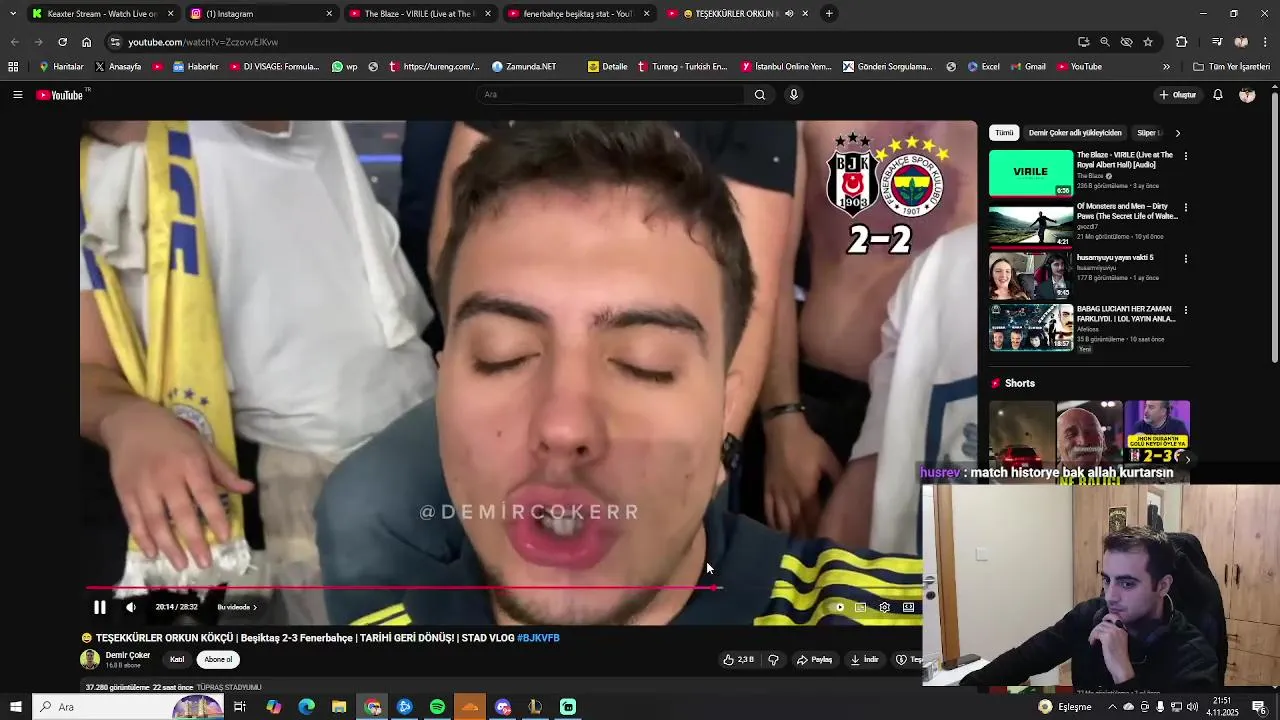
Task: Reload the page with the refresh button
Action: [x=62, y=42]
